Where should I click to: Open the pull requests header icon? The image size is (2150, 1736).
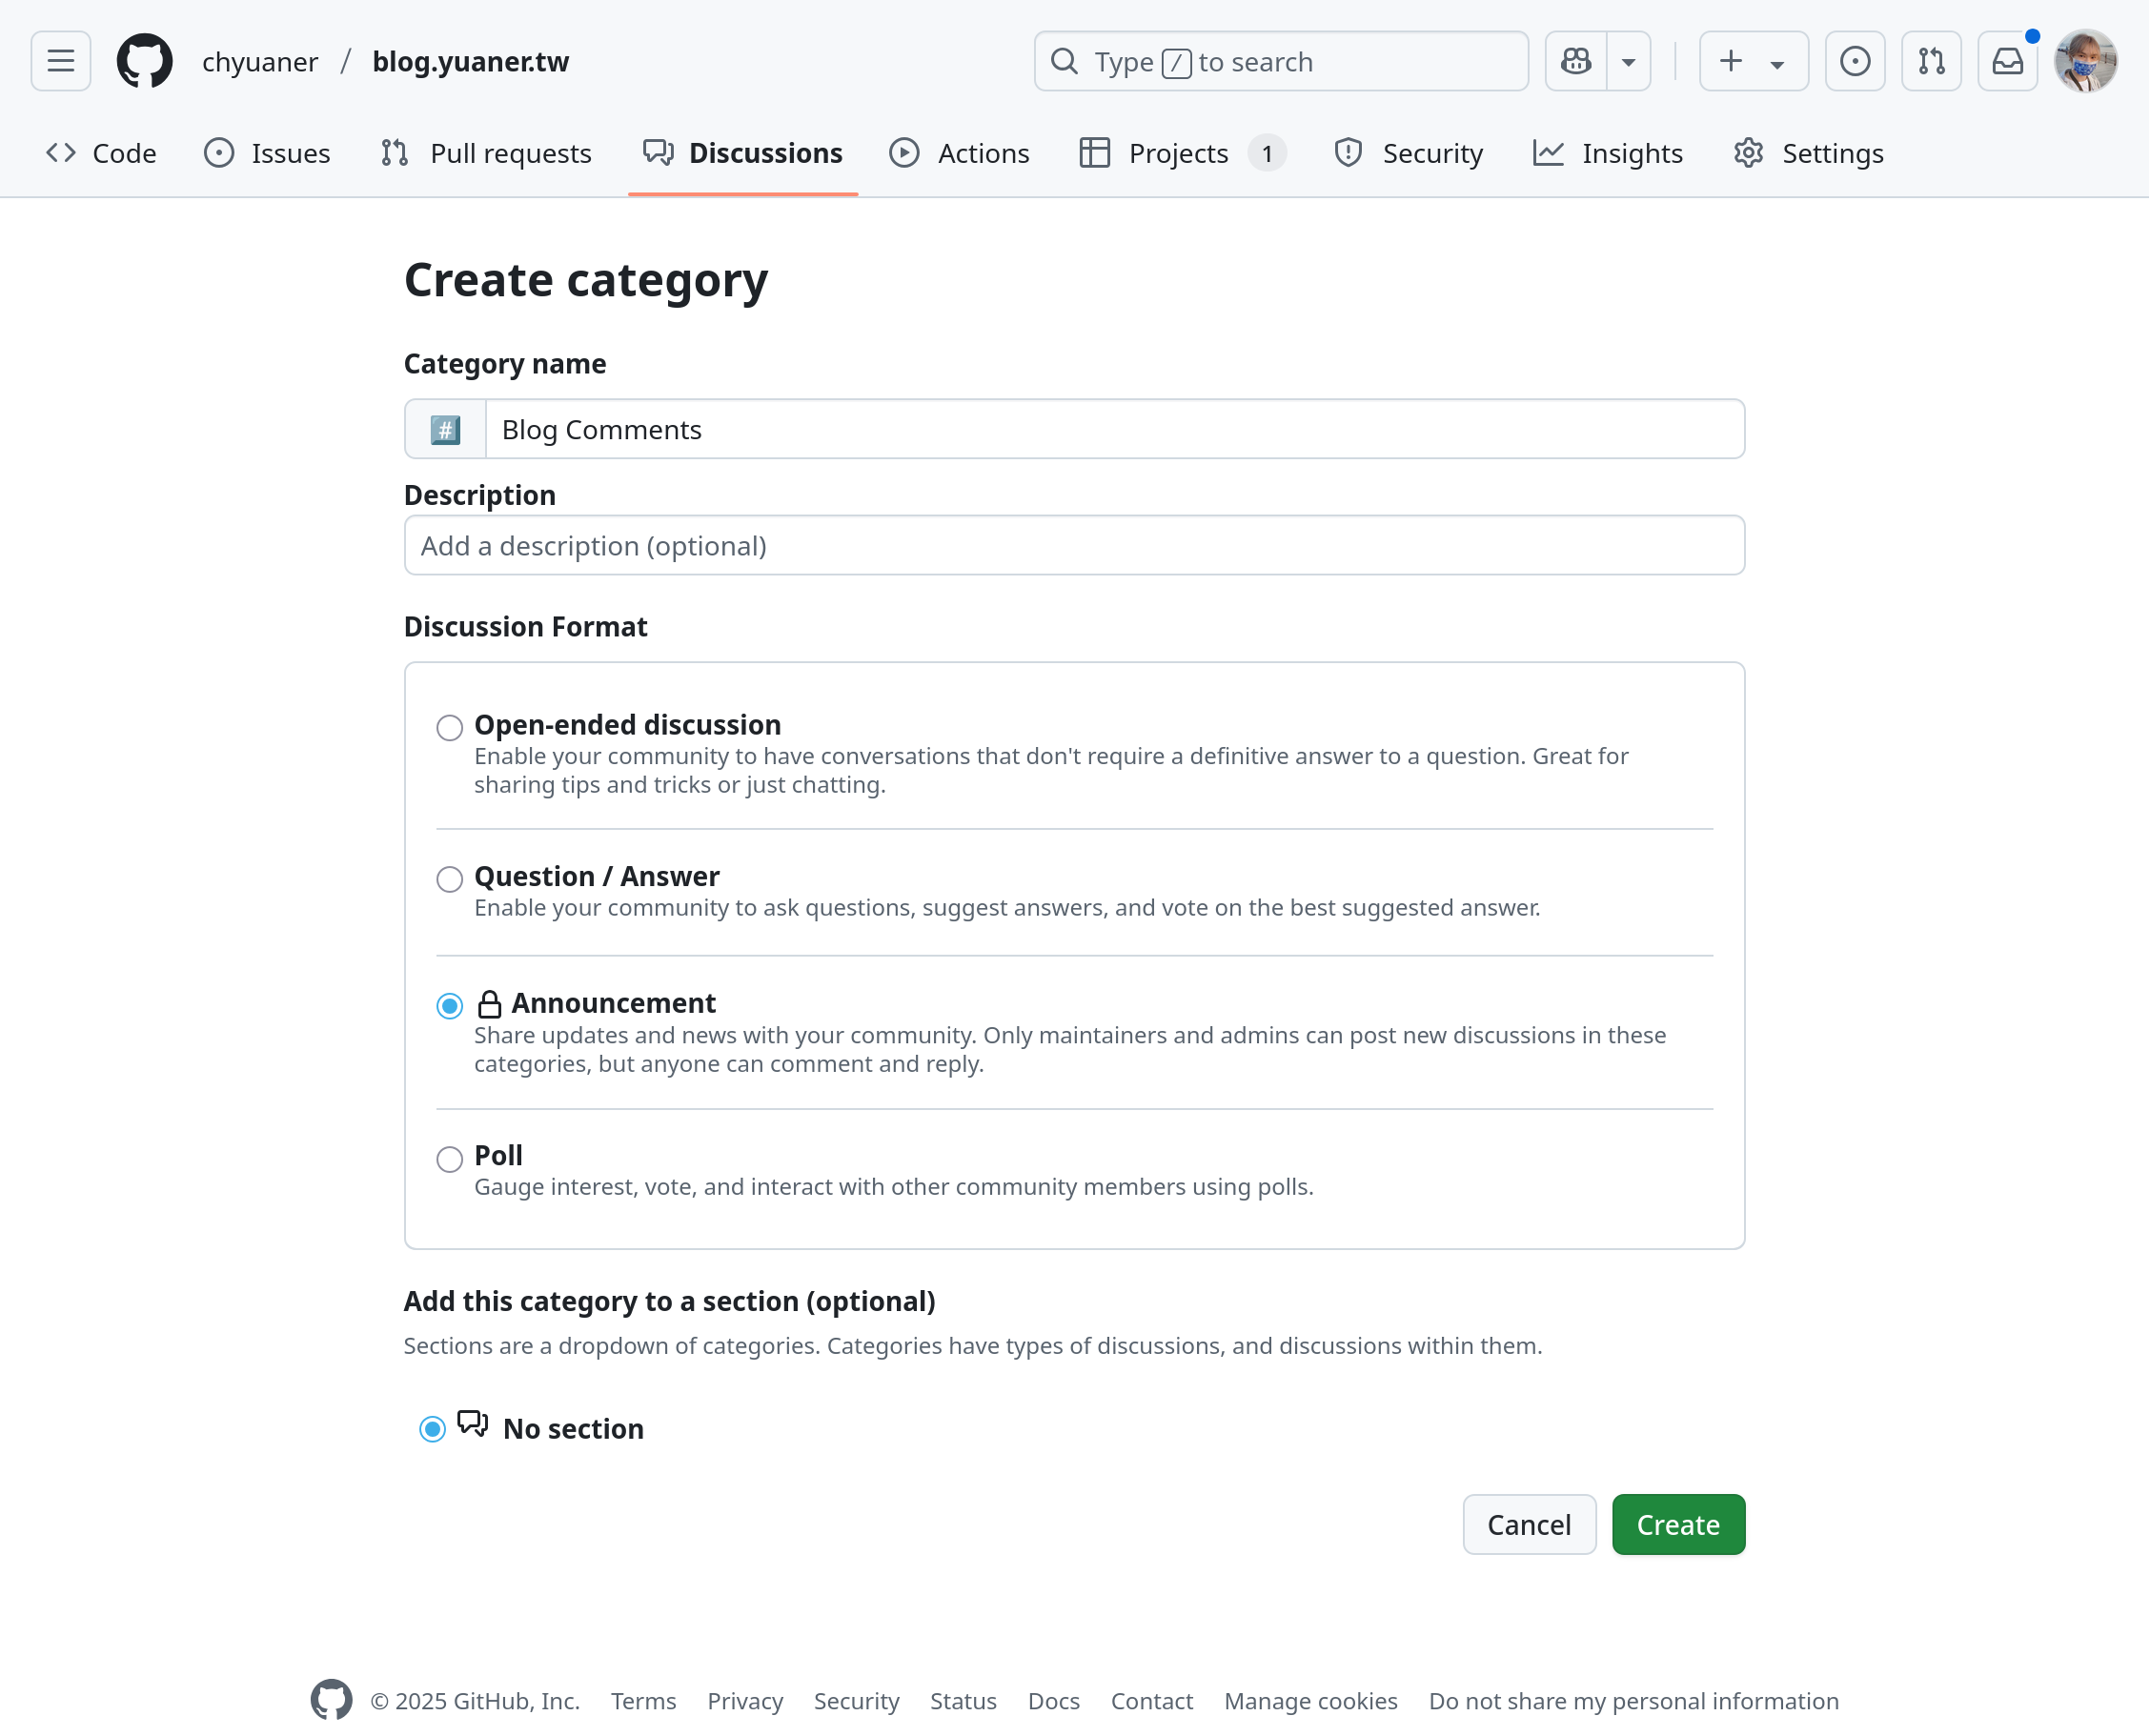(1930, 61)
